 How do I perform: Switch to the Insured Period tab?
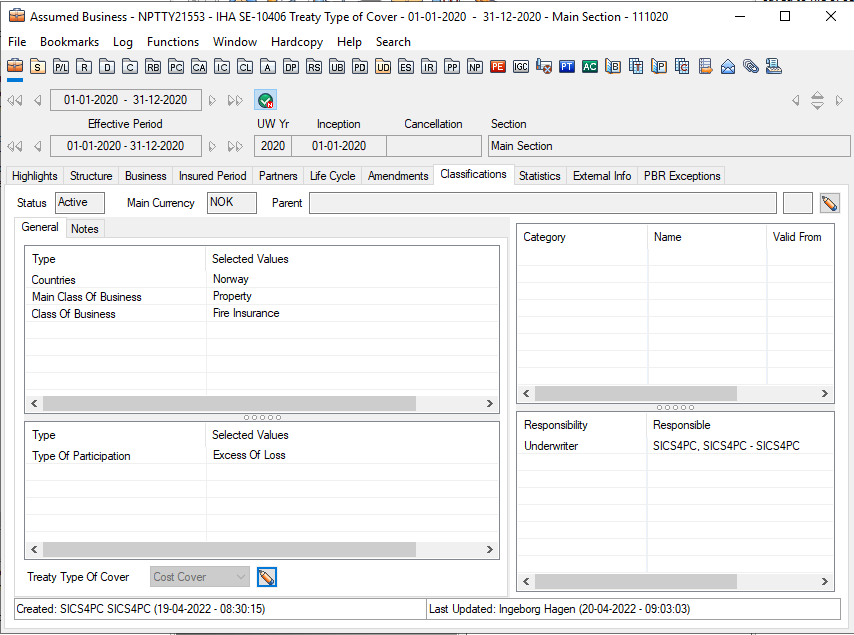(x=212, y=176)
